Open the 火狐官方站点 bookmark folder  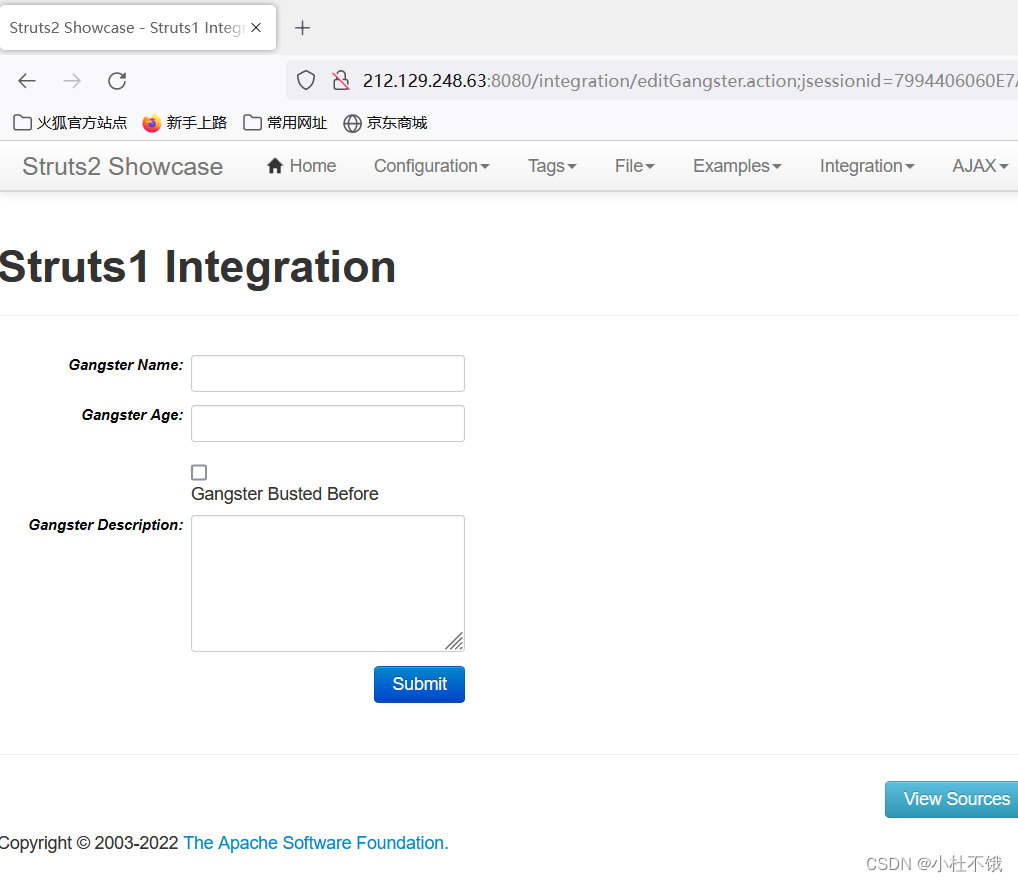70,123
